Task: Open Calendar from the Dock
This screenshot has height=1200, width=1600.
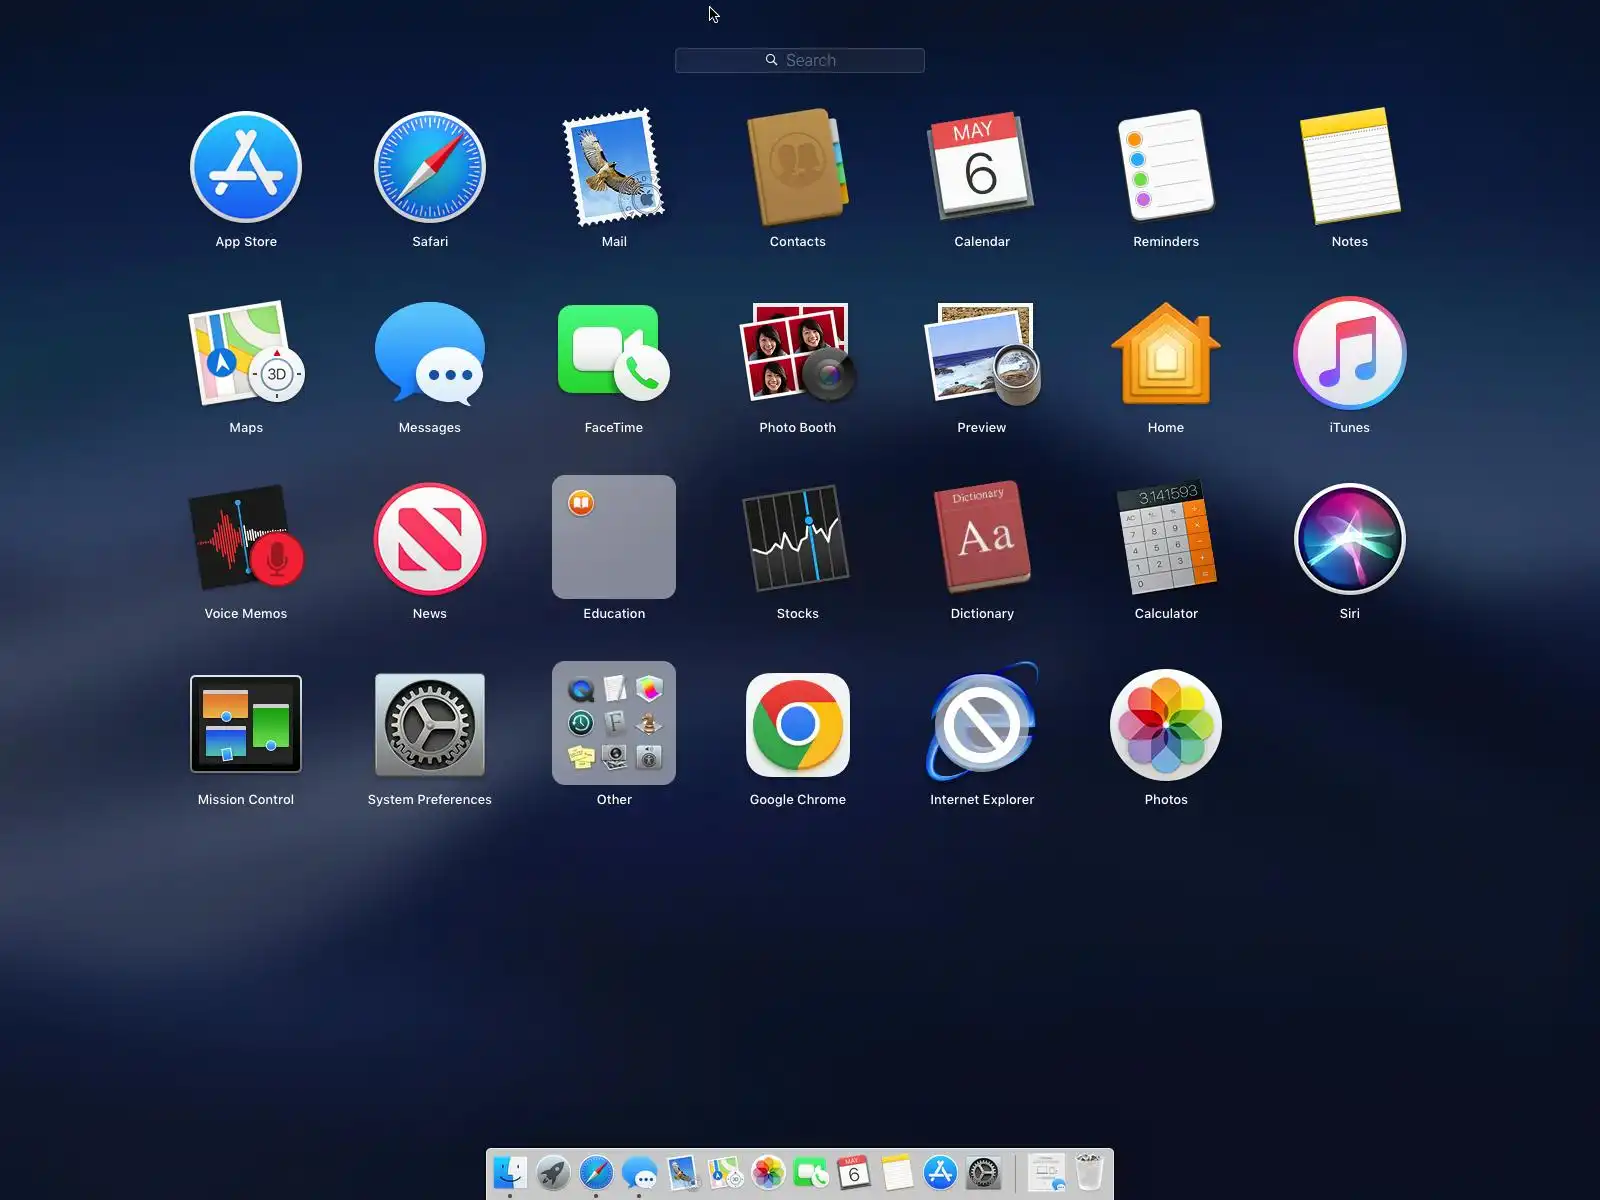Action: click(854, 1172)
